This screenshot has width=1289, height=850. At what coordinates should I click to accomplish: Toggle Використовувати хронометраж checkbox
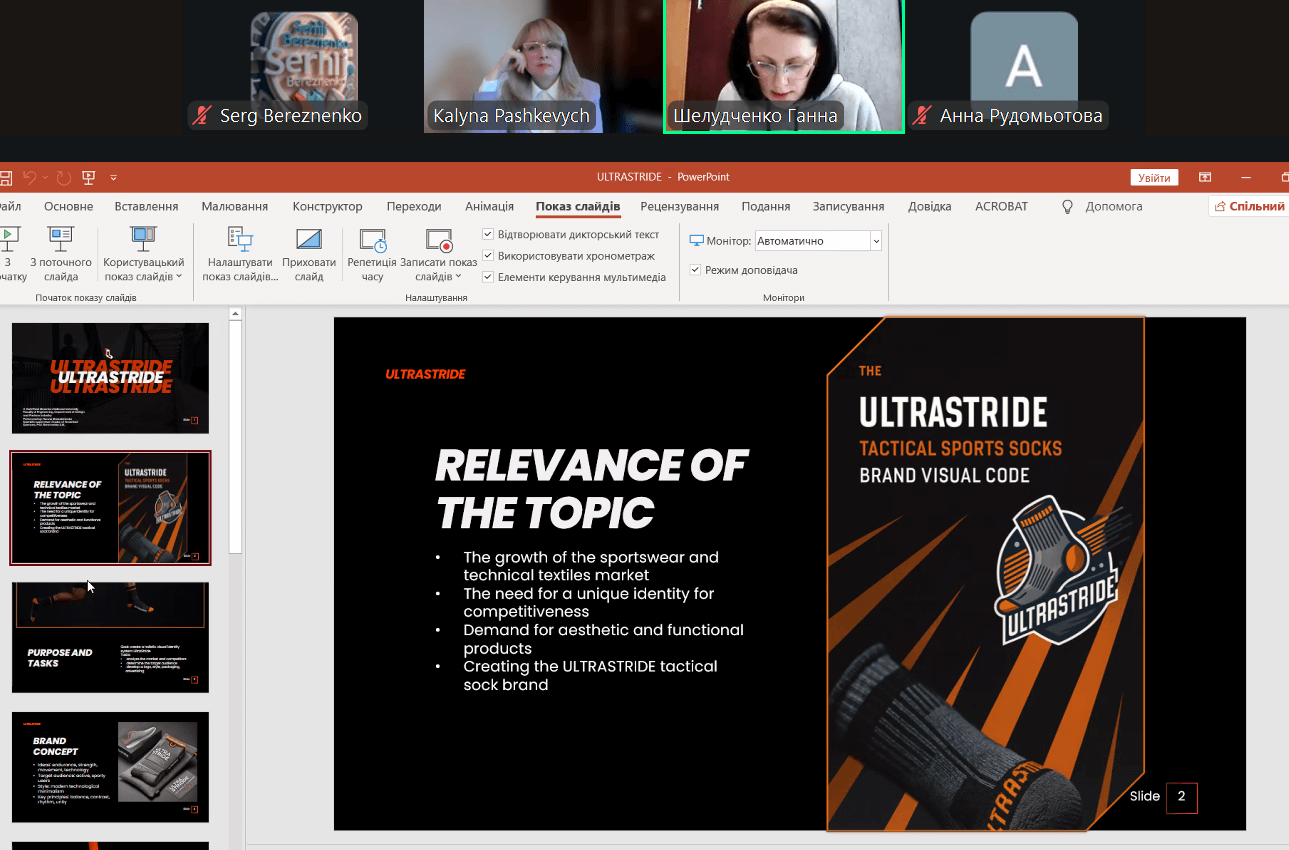click(488, 256)
